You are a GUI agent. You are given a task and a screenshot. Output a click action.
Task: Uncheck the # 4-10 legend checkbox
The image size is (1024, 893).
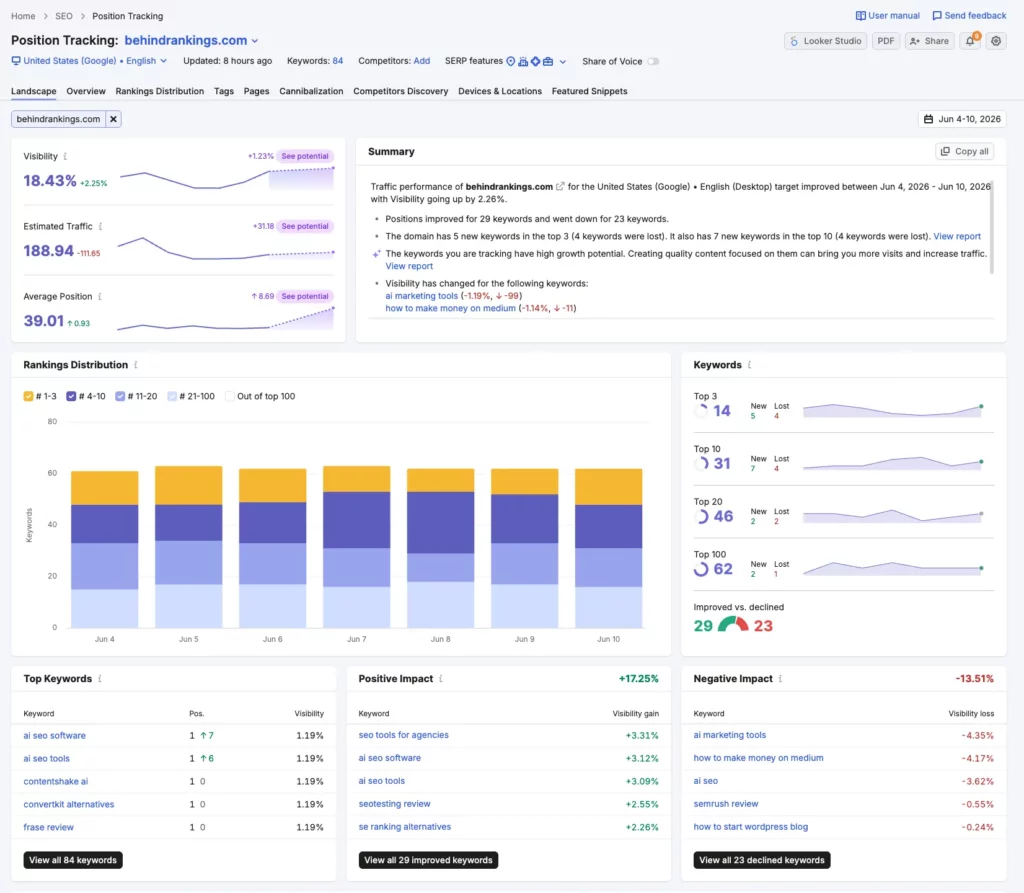[x=71, y=396]
